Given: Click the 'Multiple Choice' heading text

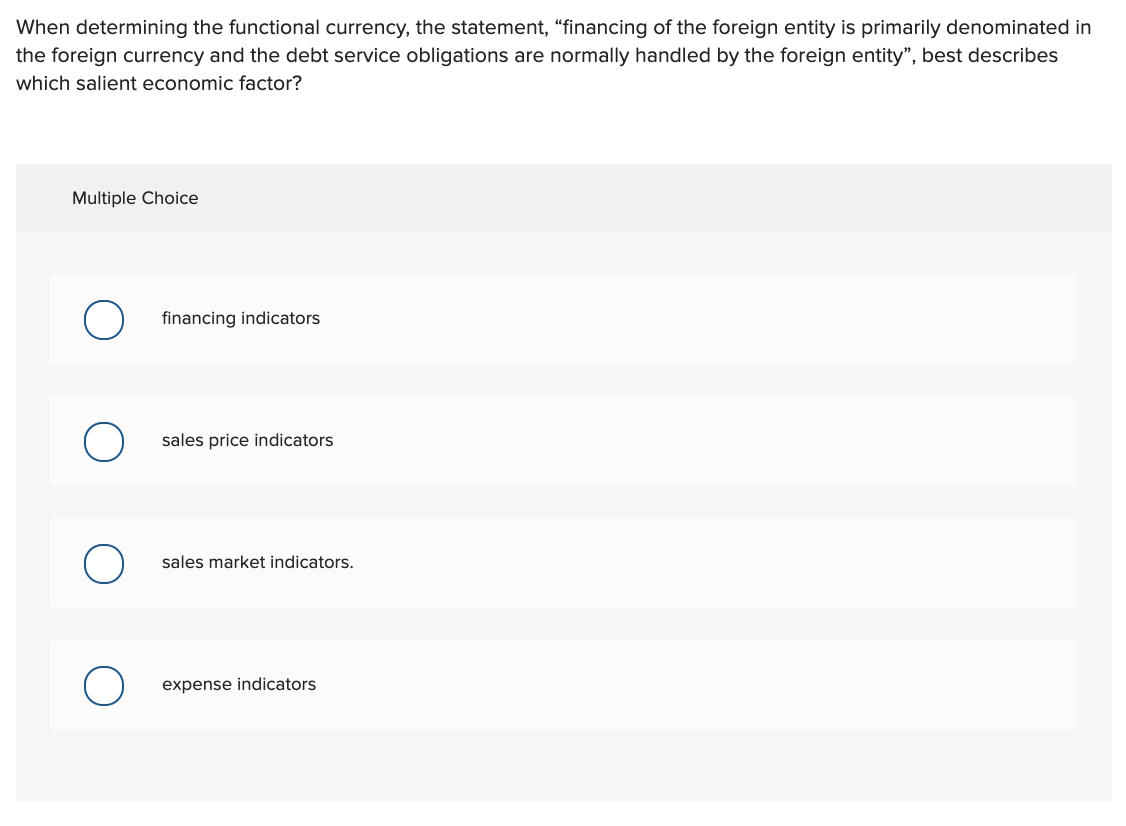Looking at the screenshot, I should click(135, 198).
